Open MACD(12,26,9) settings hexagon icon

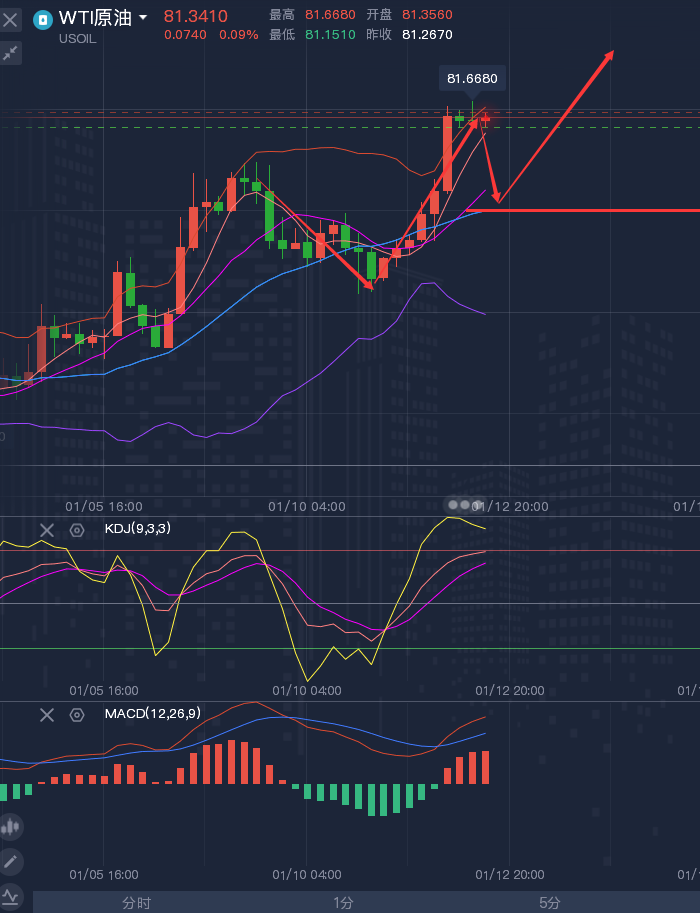77,714
